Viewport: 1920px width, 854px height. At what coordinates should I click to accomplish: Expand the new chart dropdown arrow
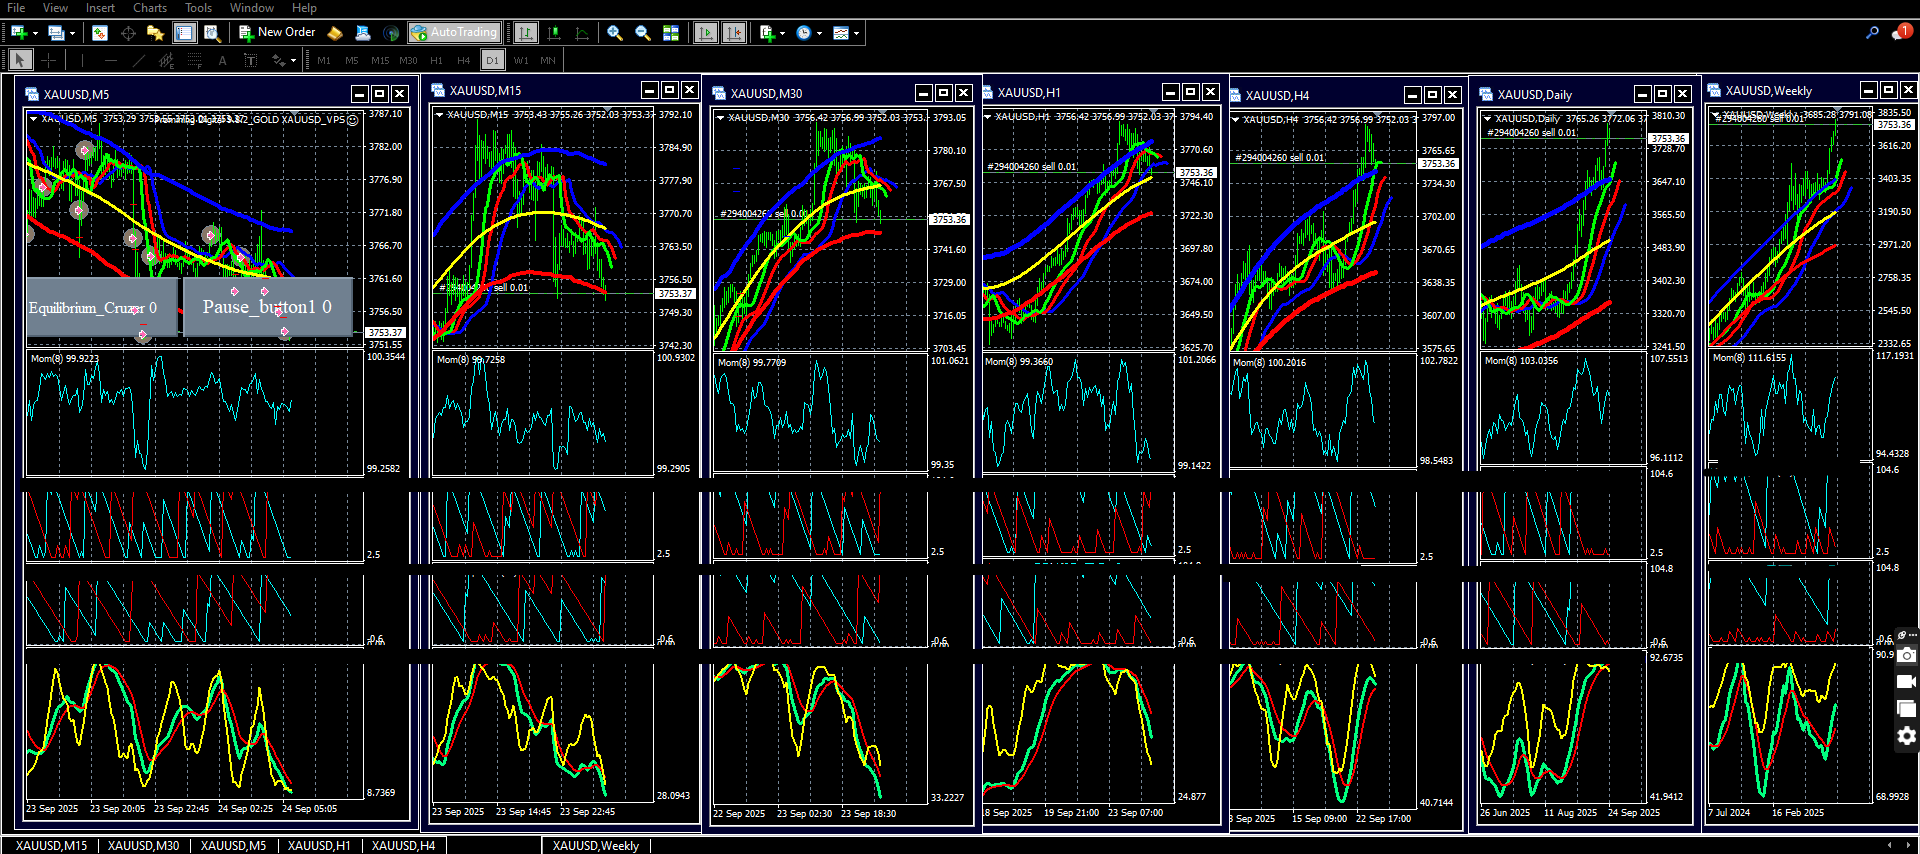pyautogui.click(x=35, y=33)
